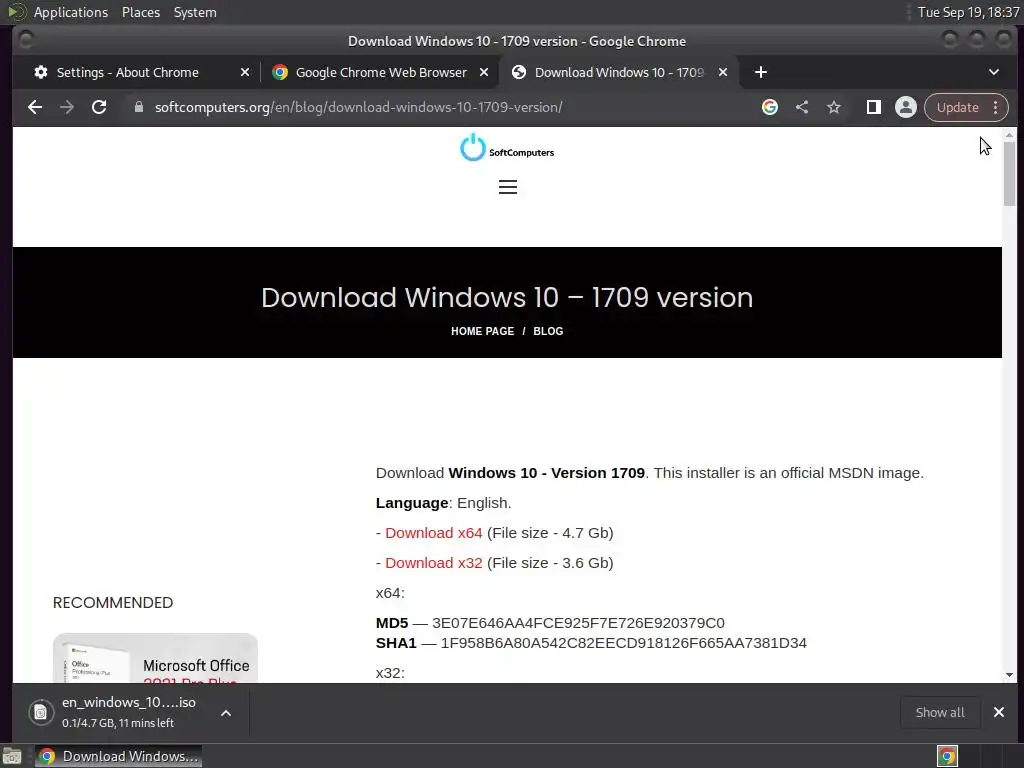The width and height of the screenshot is (1024, 768).
Task: Click the Download Windows taskbar window button
Action: [x=118, y=756]
